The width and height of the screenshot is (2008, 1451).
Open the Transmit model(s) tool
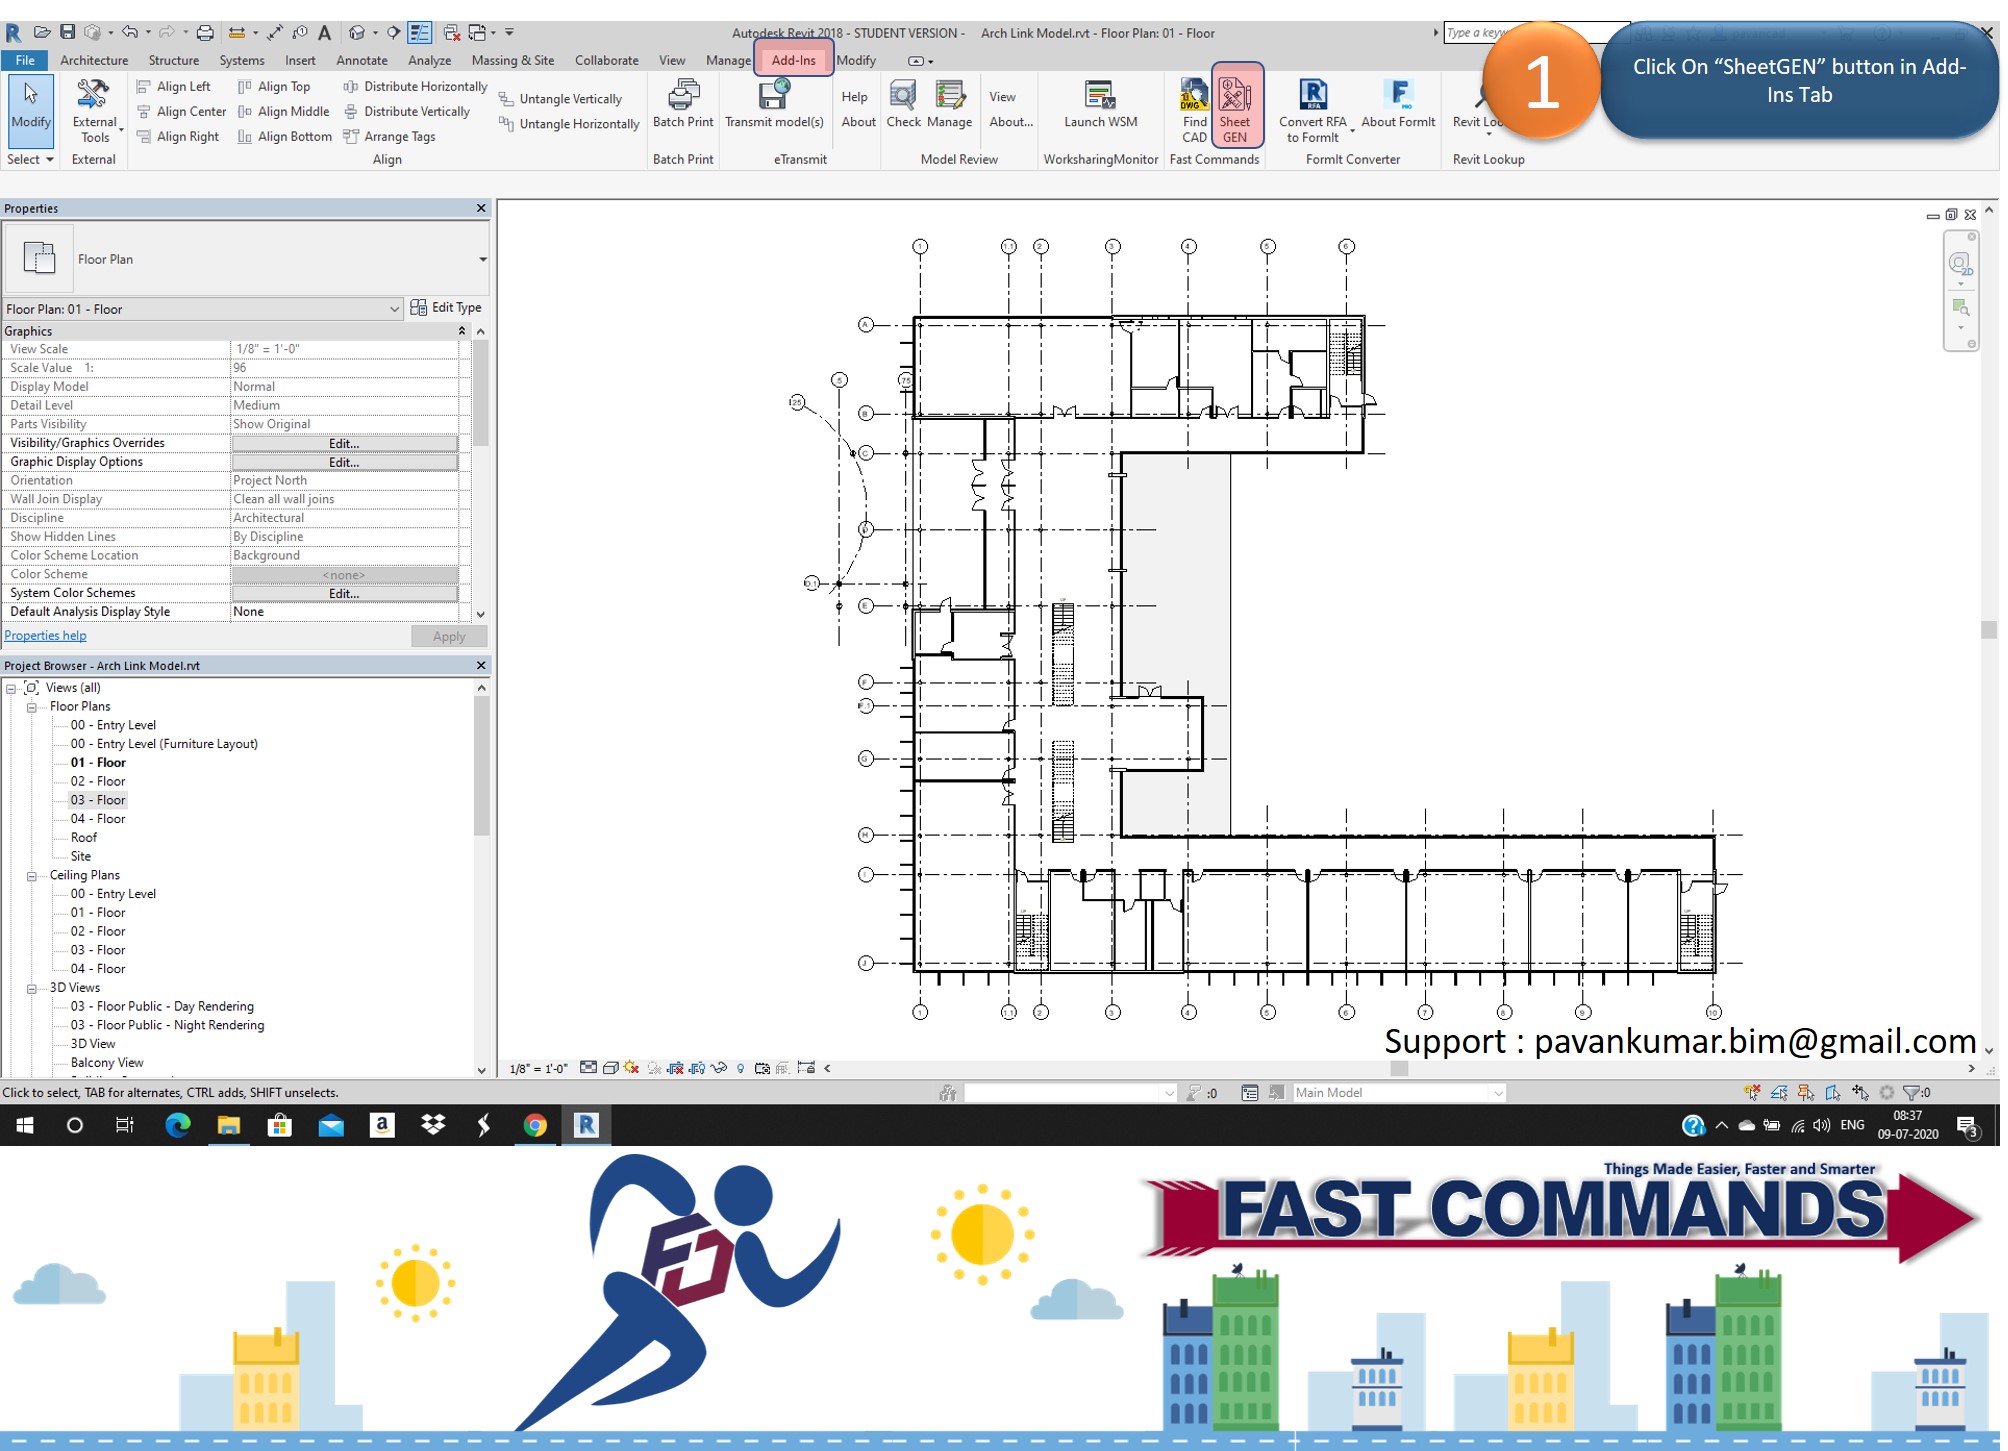774,105
